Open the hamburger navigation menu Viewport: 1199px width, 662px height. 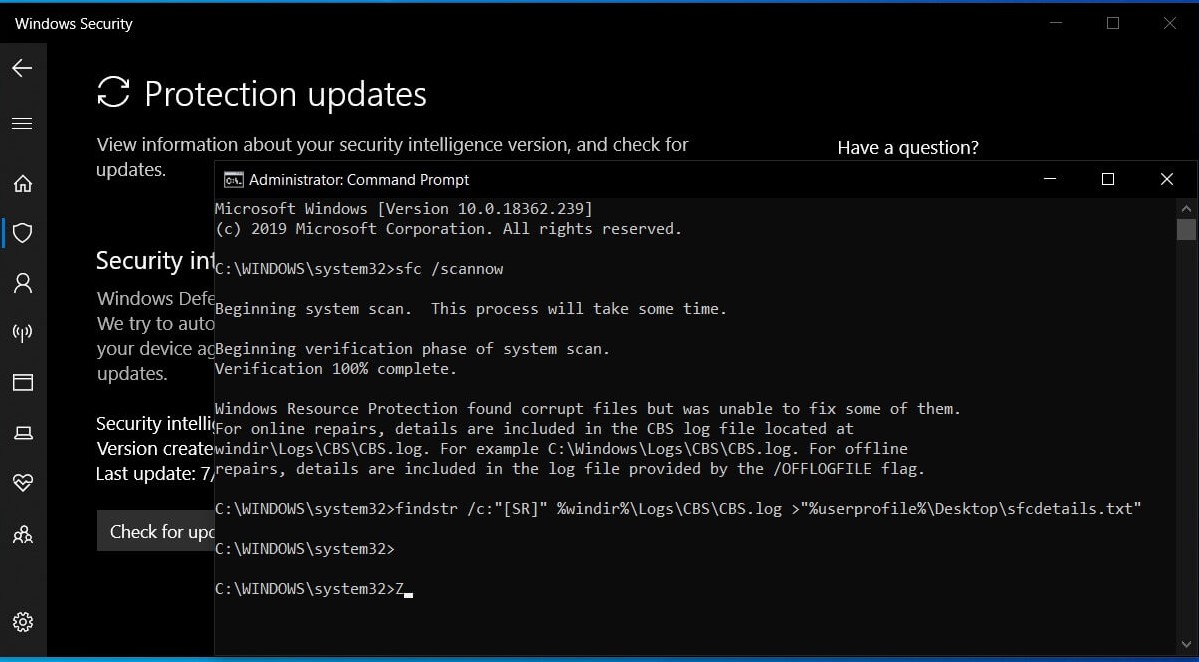pyautogui.click(x=22, y=124)
